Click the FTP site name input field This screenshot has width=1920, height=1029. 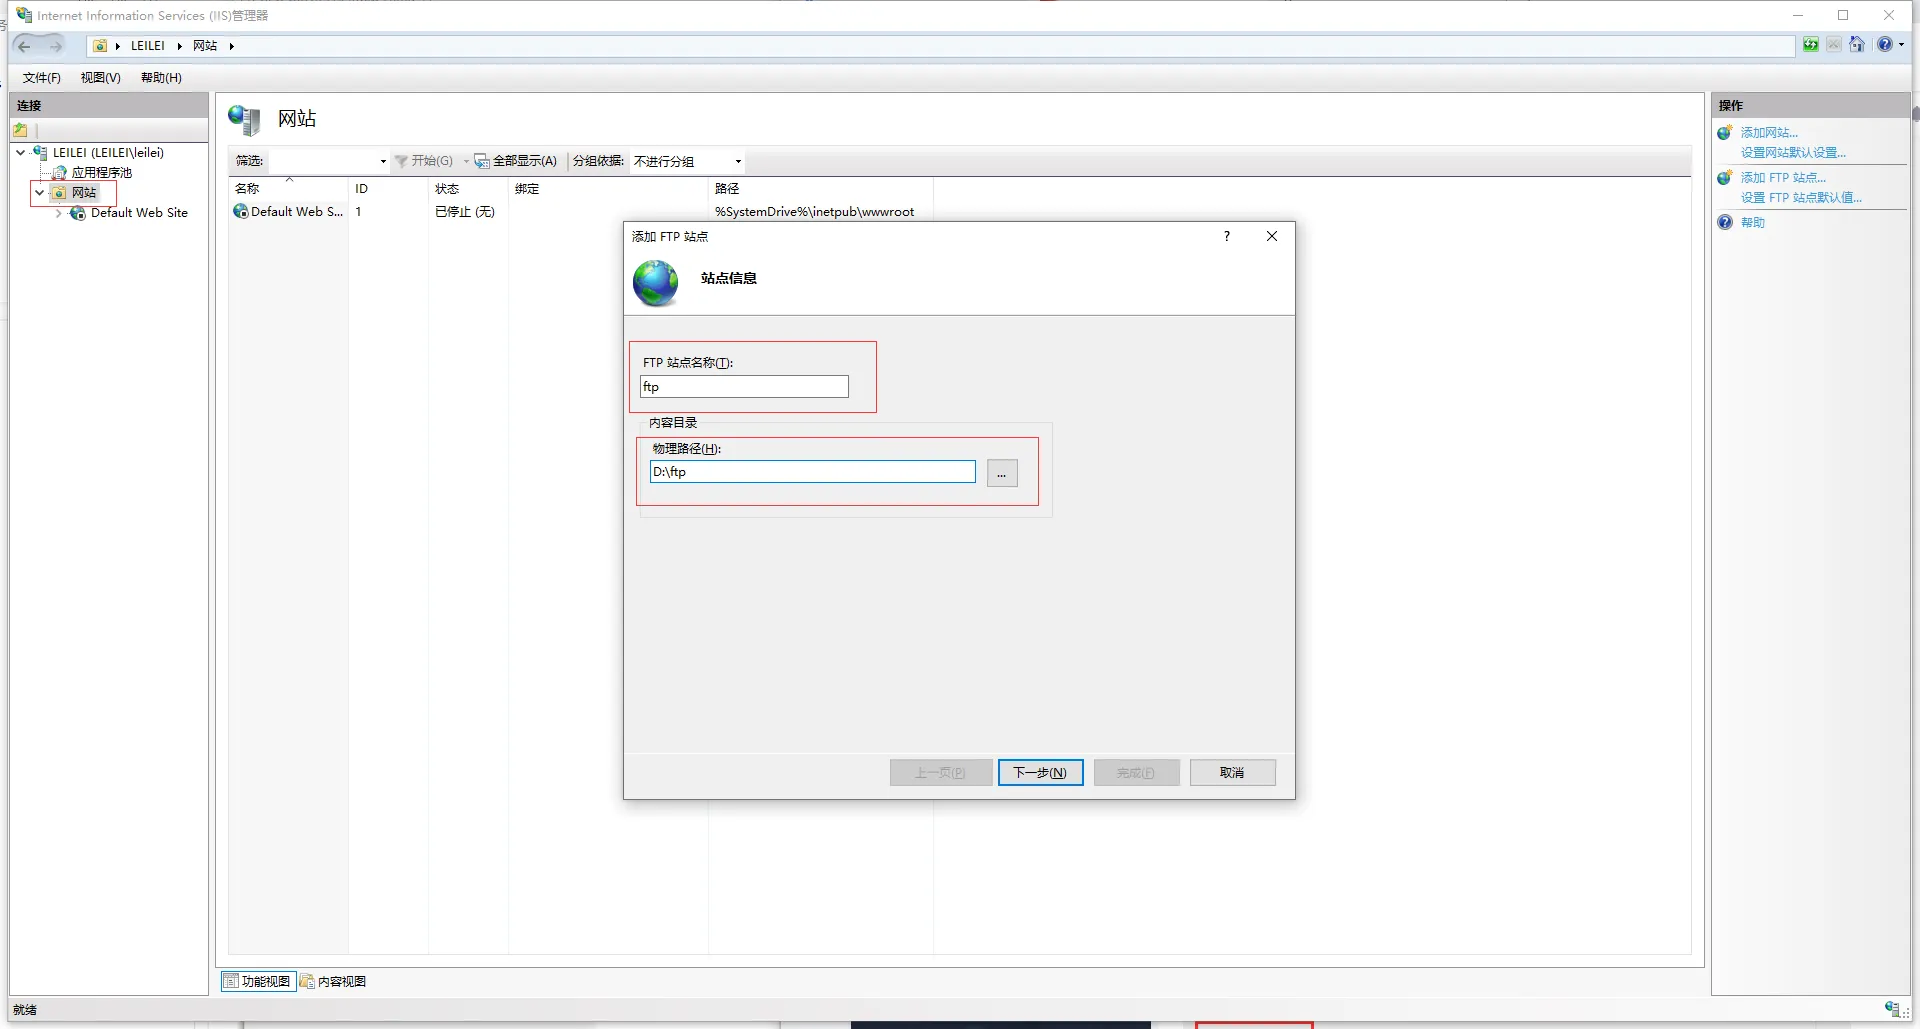tap(744, 387)
